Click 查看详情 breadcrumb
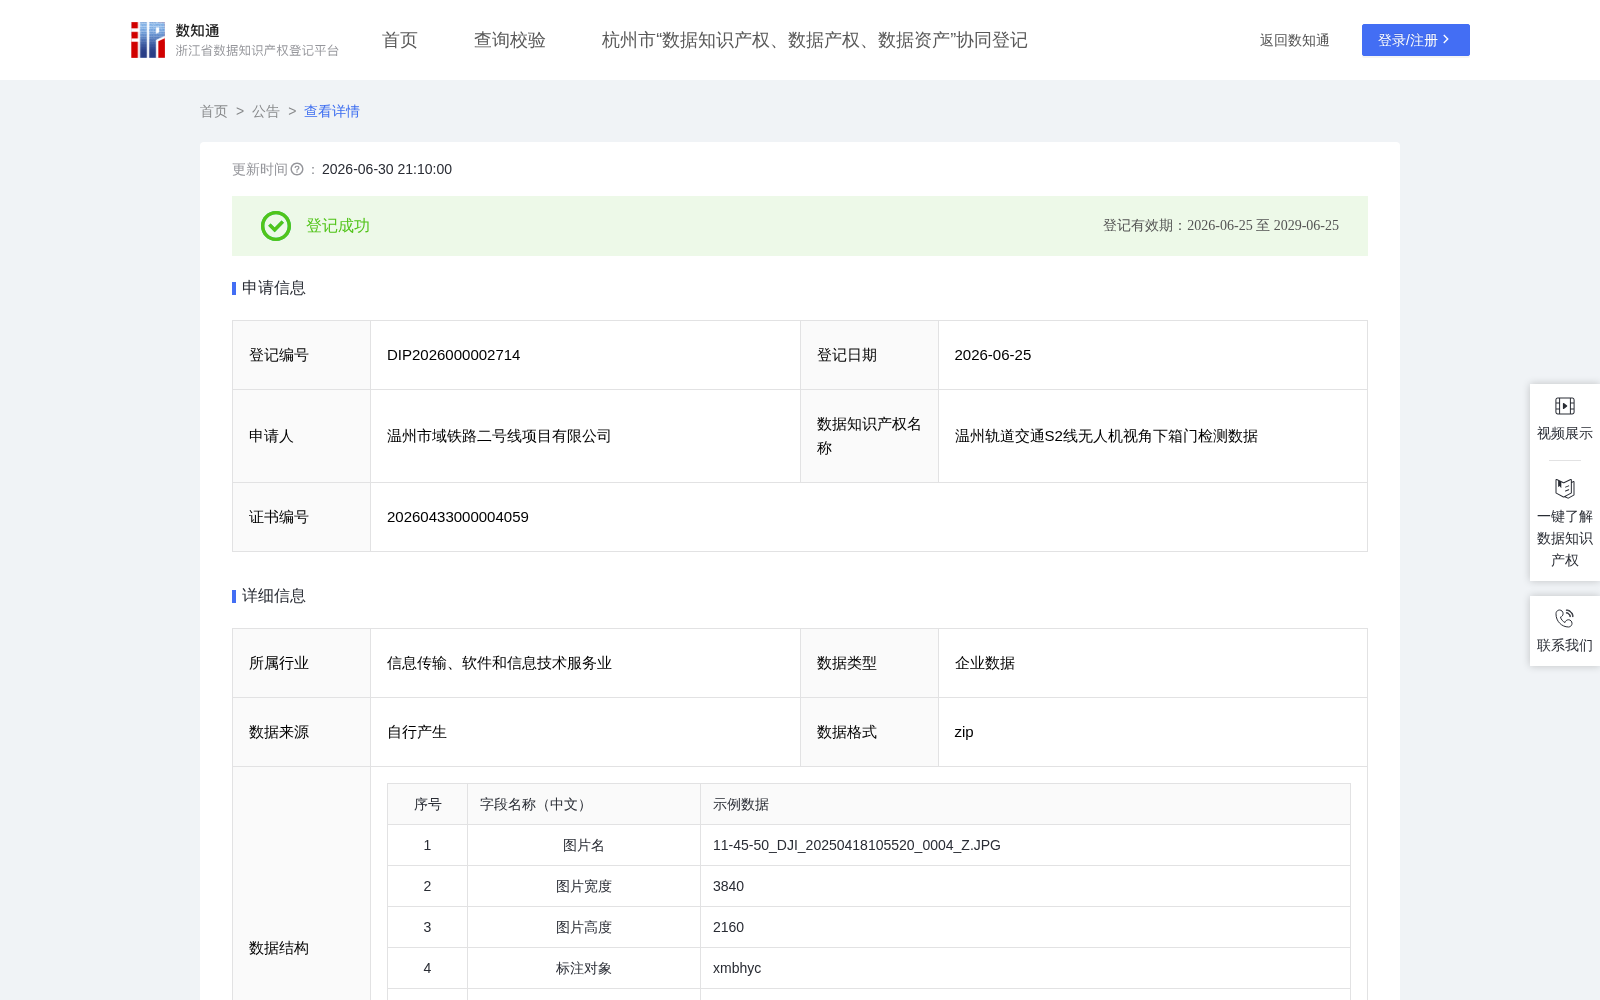 (332, 111)
